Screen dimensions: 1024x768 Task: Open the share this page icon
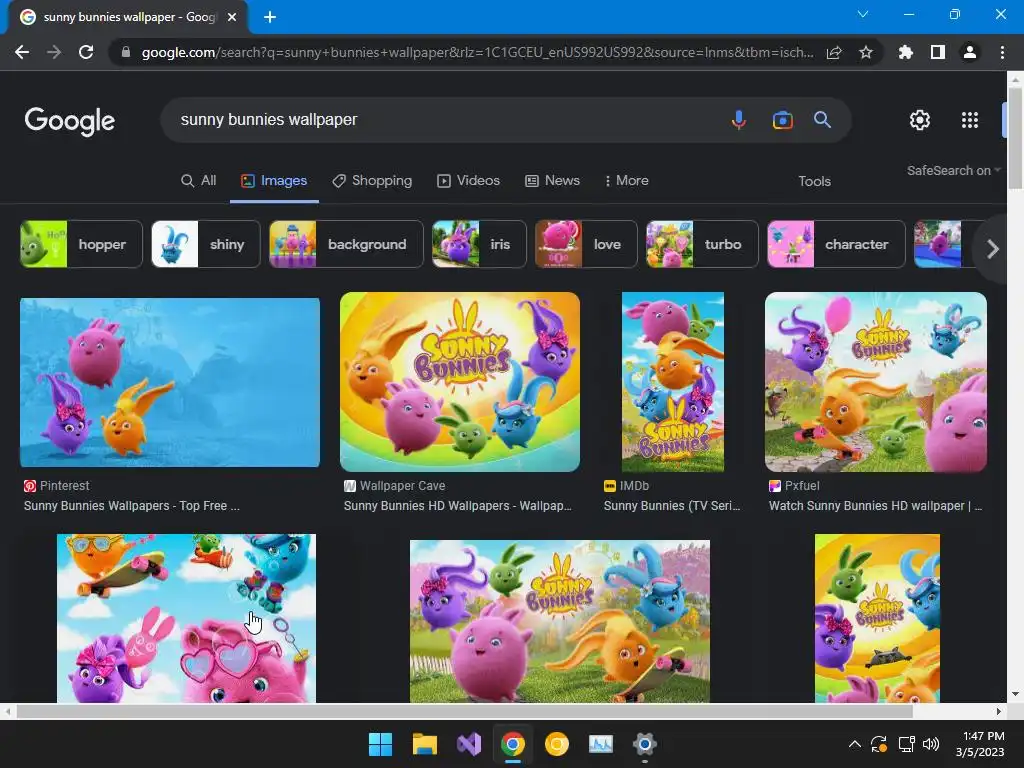pos(834,52)
